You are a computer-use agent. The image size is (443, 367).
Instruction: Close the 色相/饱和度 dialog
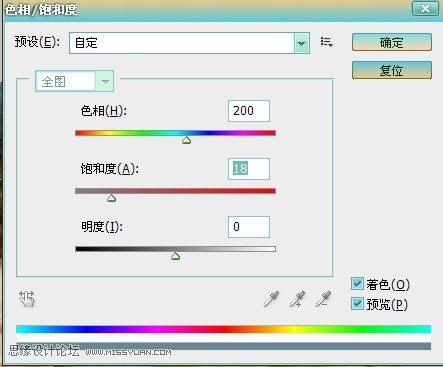pos(425,8)
